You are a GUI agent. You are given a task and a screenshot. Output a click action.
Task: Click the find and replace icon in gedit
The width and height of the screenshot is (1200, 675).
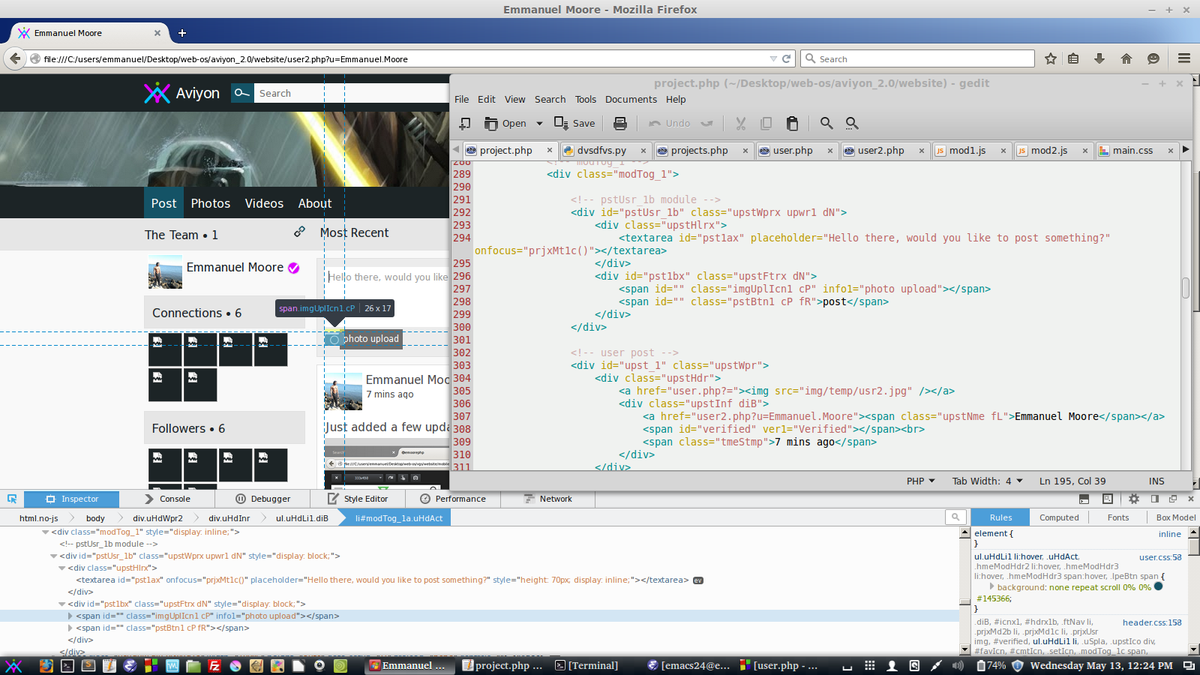point(852,123)
